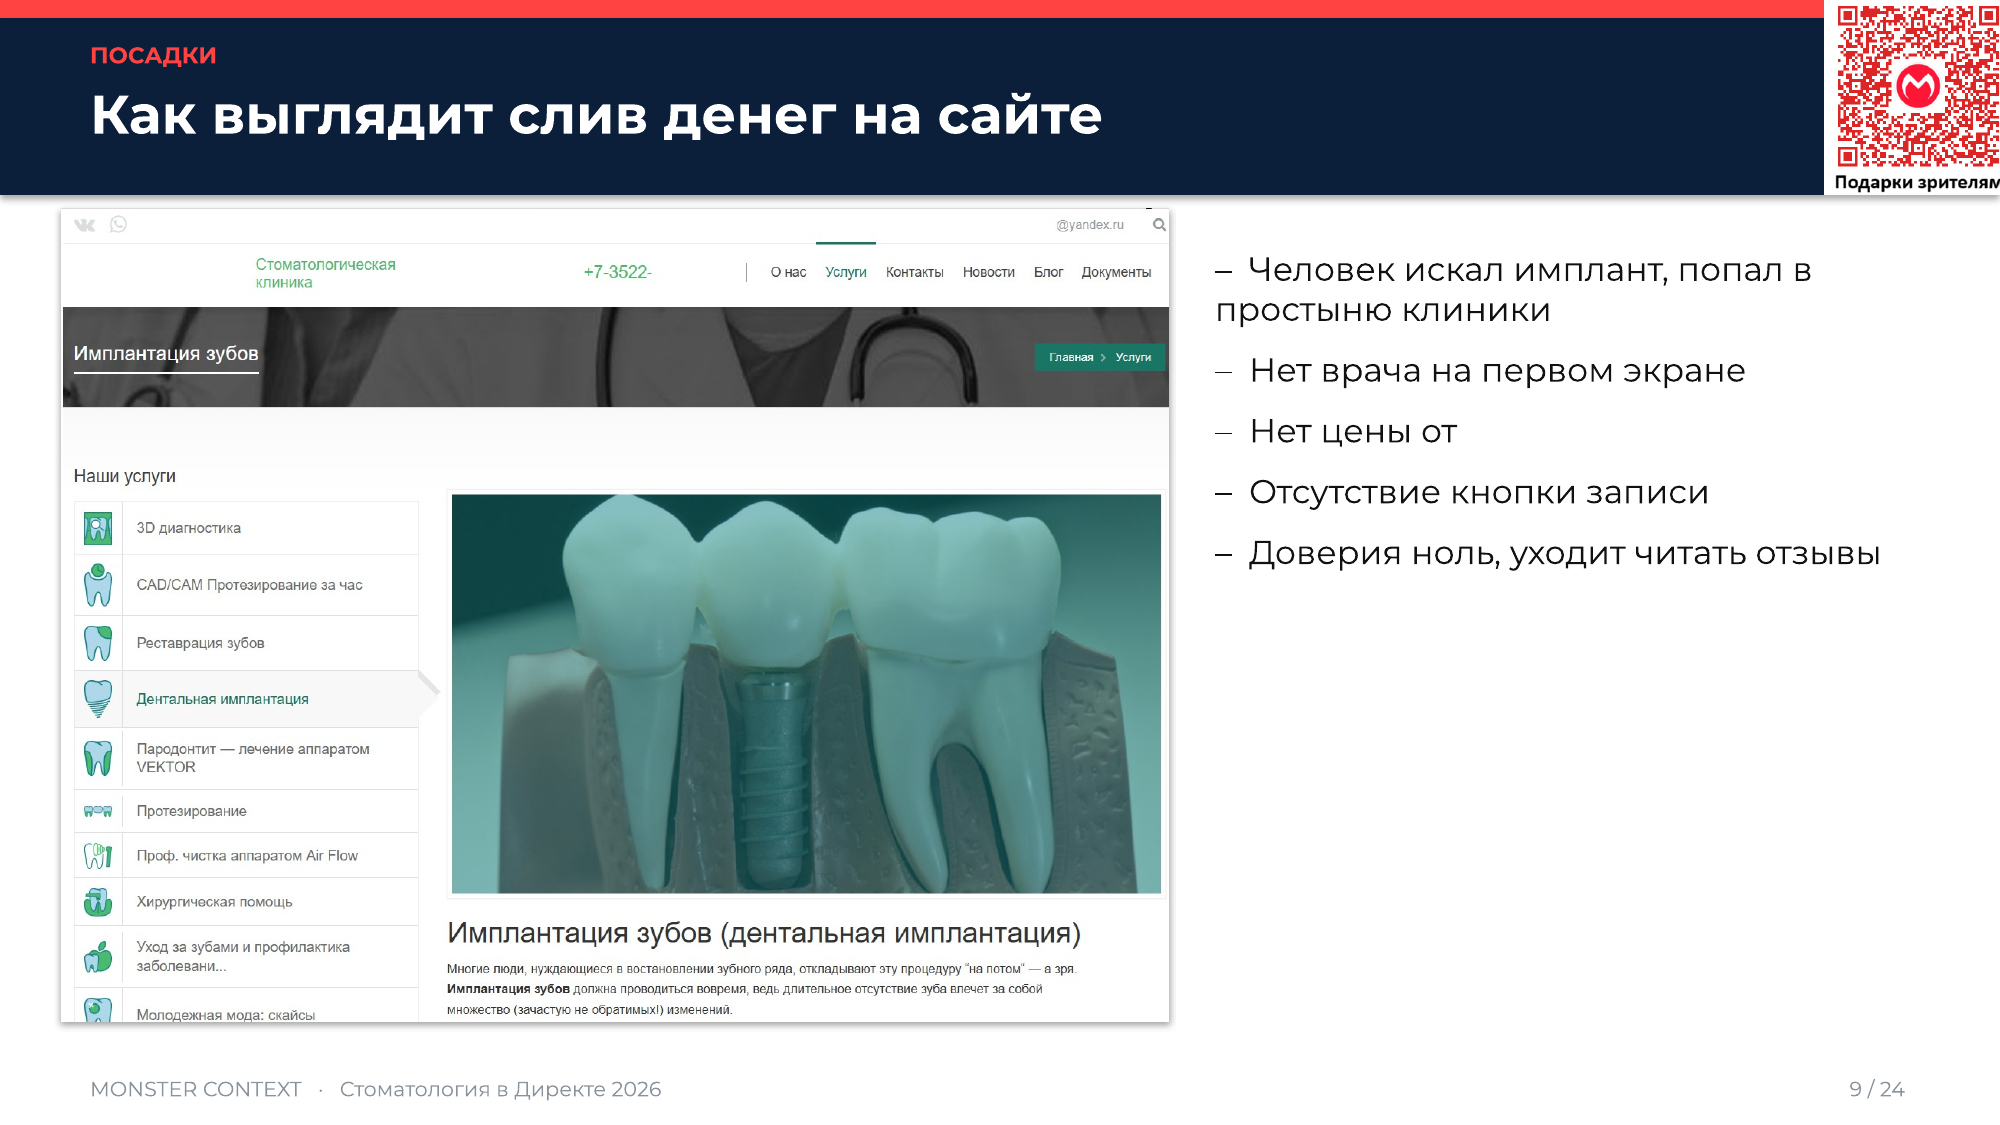Click the Air Flow cleaning icon
Viewport: 2000px width, 1125px height.
(98, 856)
